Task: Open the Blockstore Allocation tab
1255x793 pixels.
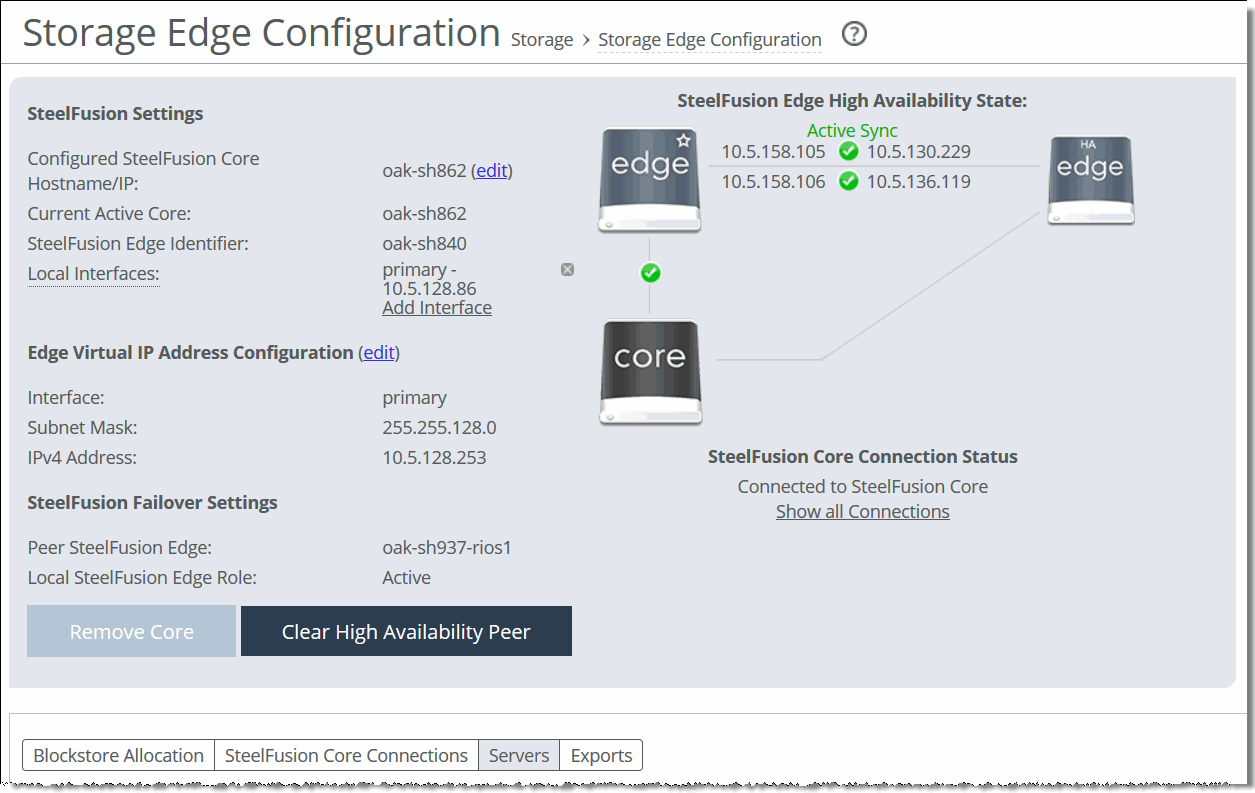Action: pos(117,755)
